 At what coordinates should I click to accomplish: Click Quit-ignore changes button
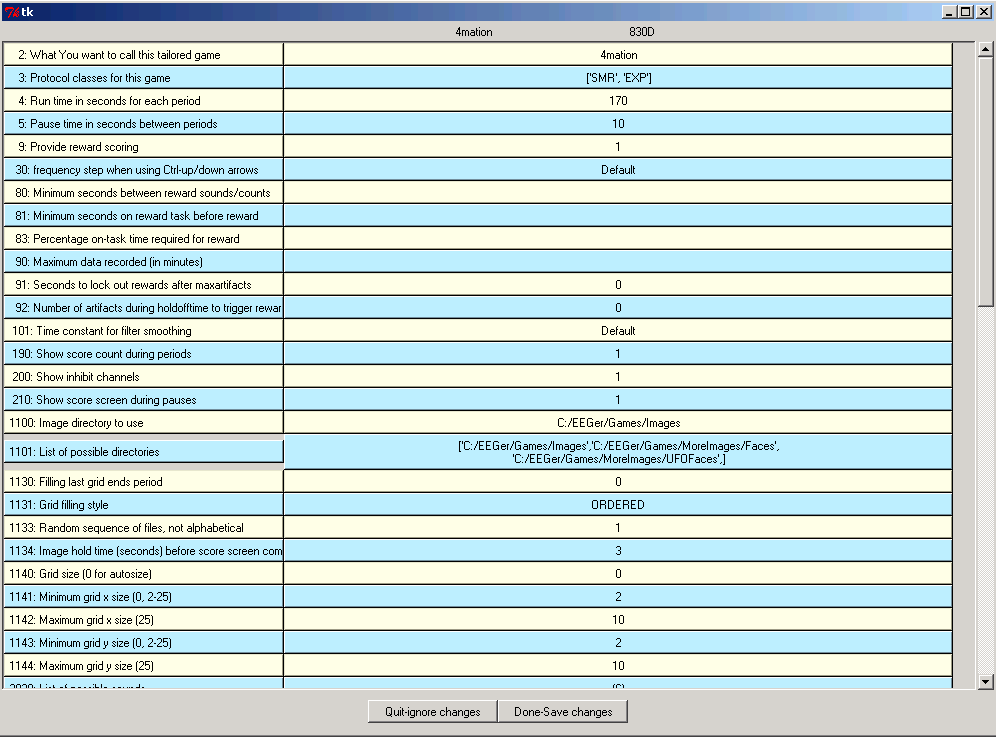[433, 712]
